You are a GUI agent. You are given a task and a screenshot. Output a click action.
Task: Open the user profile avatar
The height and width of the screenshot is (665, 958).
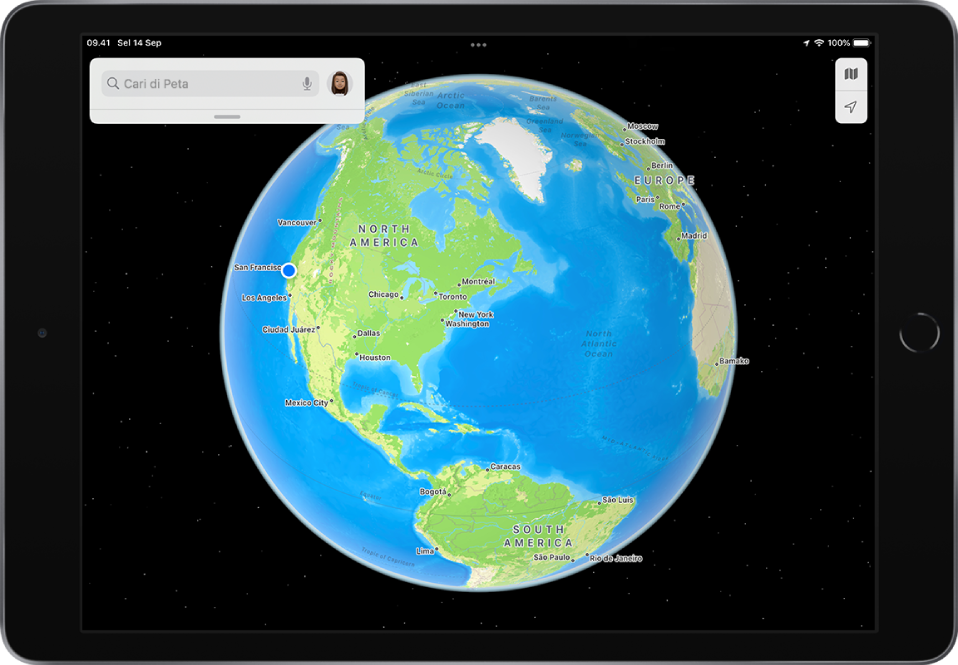[340, 84]
